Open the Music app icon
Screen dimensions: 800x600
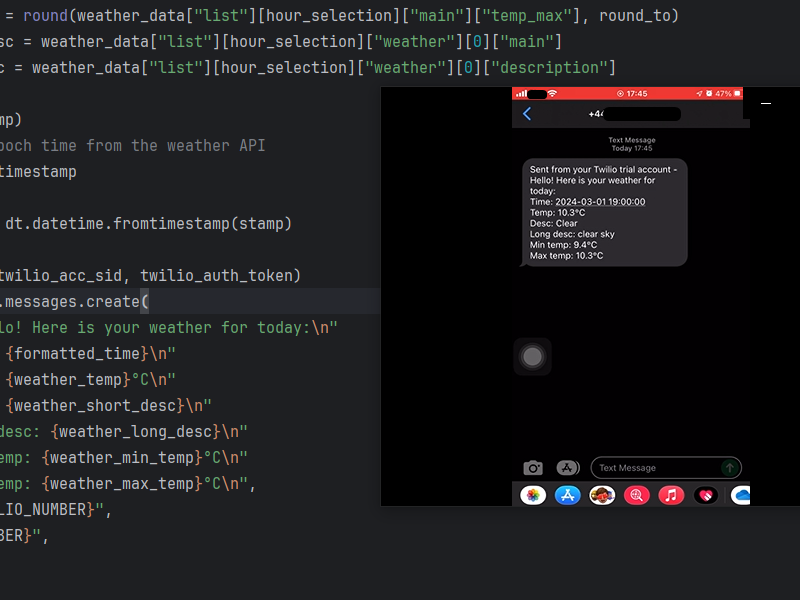coord(672,495)
